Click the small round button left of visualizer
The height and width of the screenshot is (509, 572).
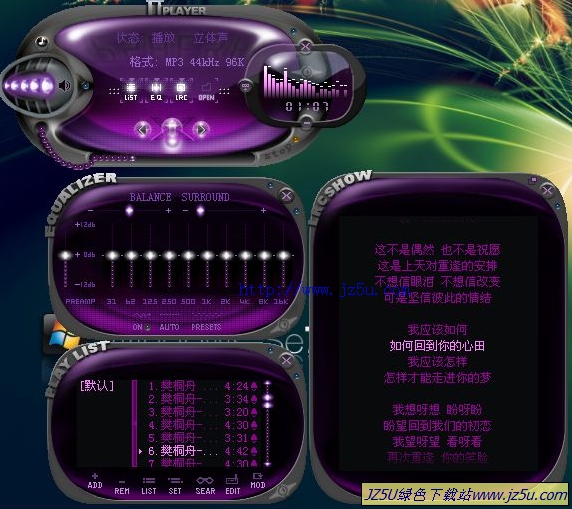click(246, 86)
